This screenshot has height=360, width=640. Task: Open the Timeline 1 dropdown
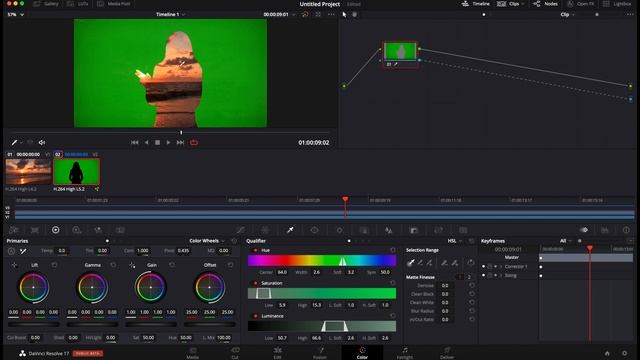(171, 14)
